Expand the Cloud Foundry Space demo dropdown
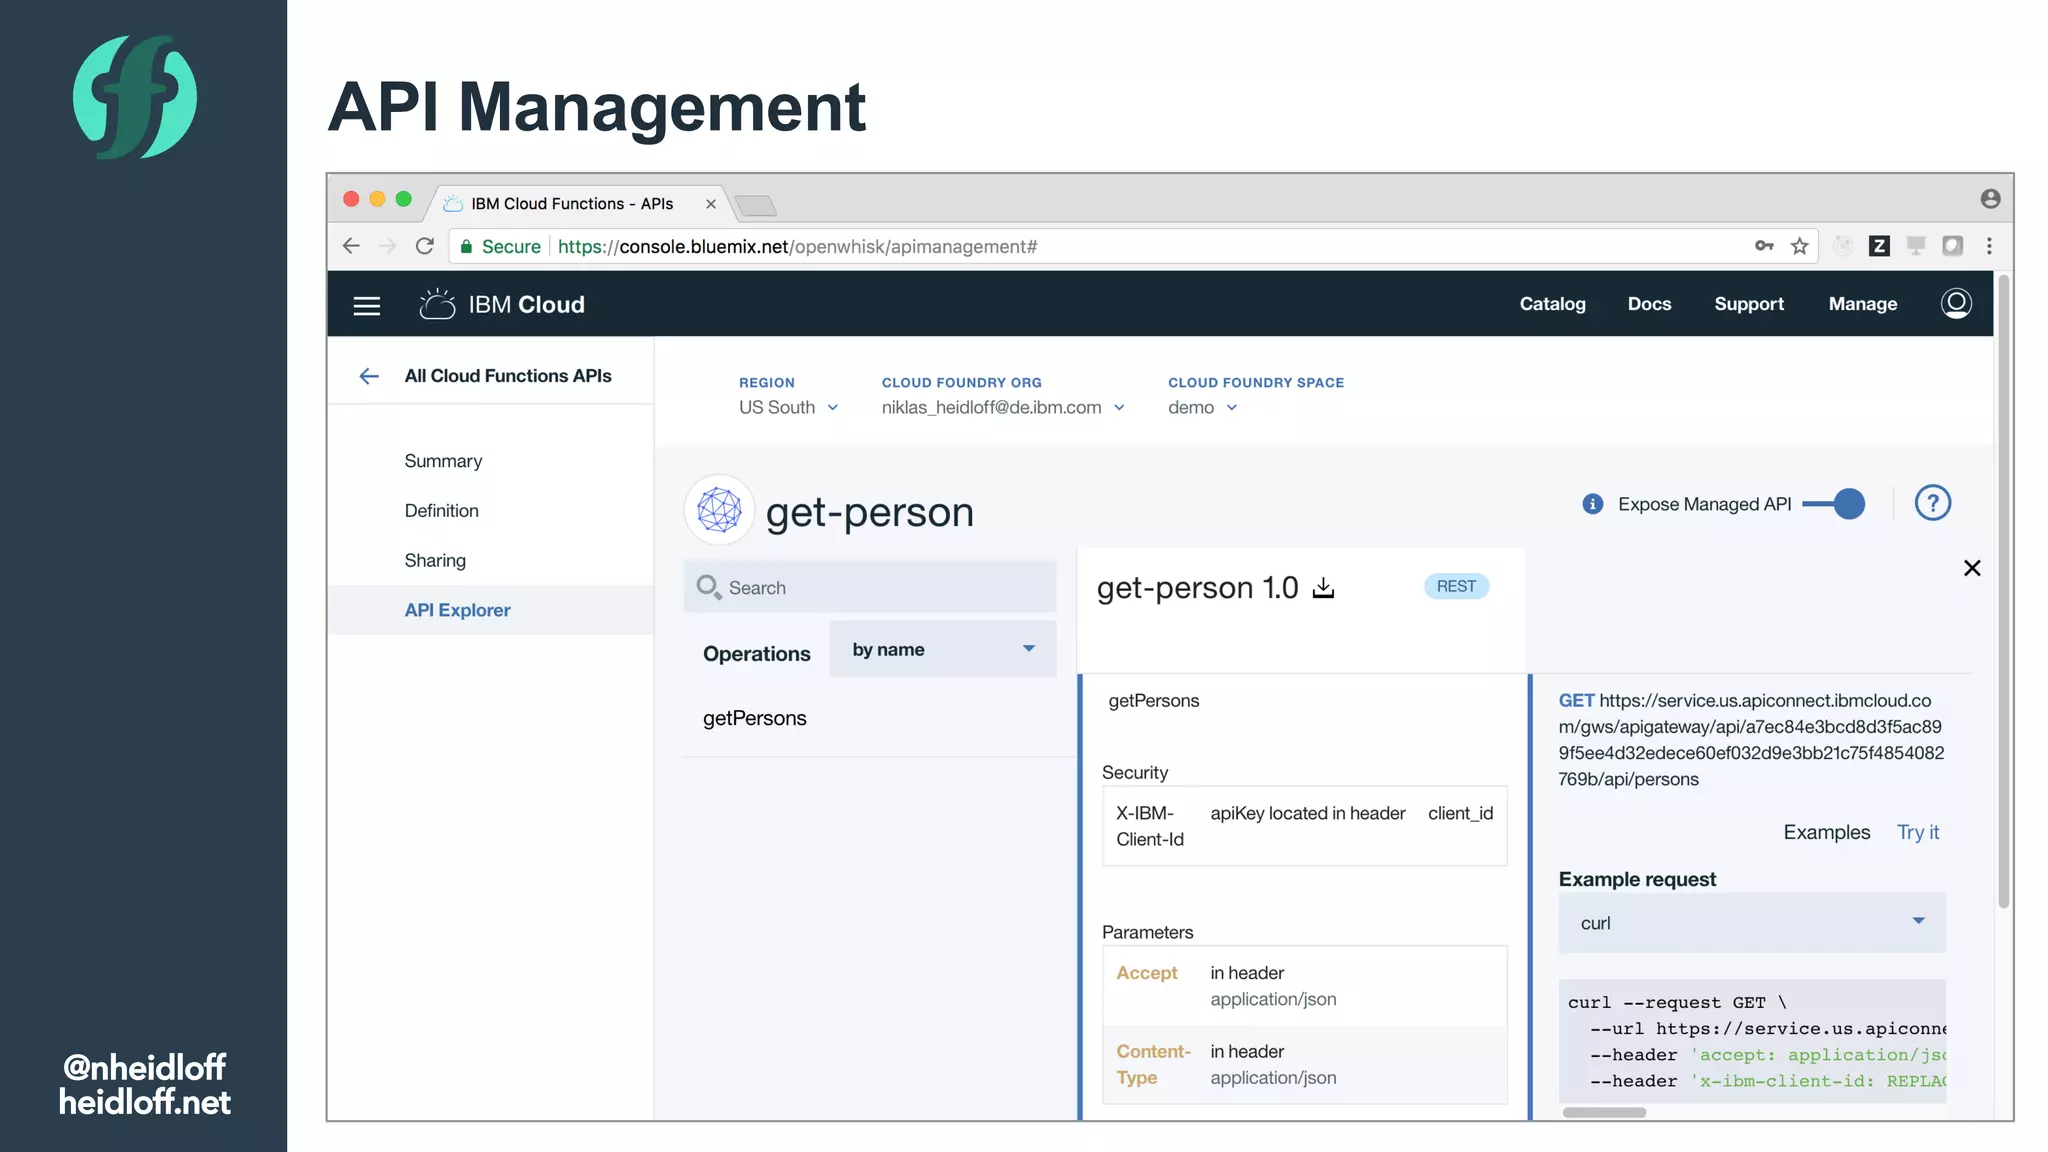The width and height of the screenshot is (2048, 1152). point(1203,407)
